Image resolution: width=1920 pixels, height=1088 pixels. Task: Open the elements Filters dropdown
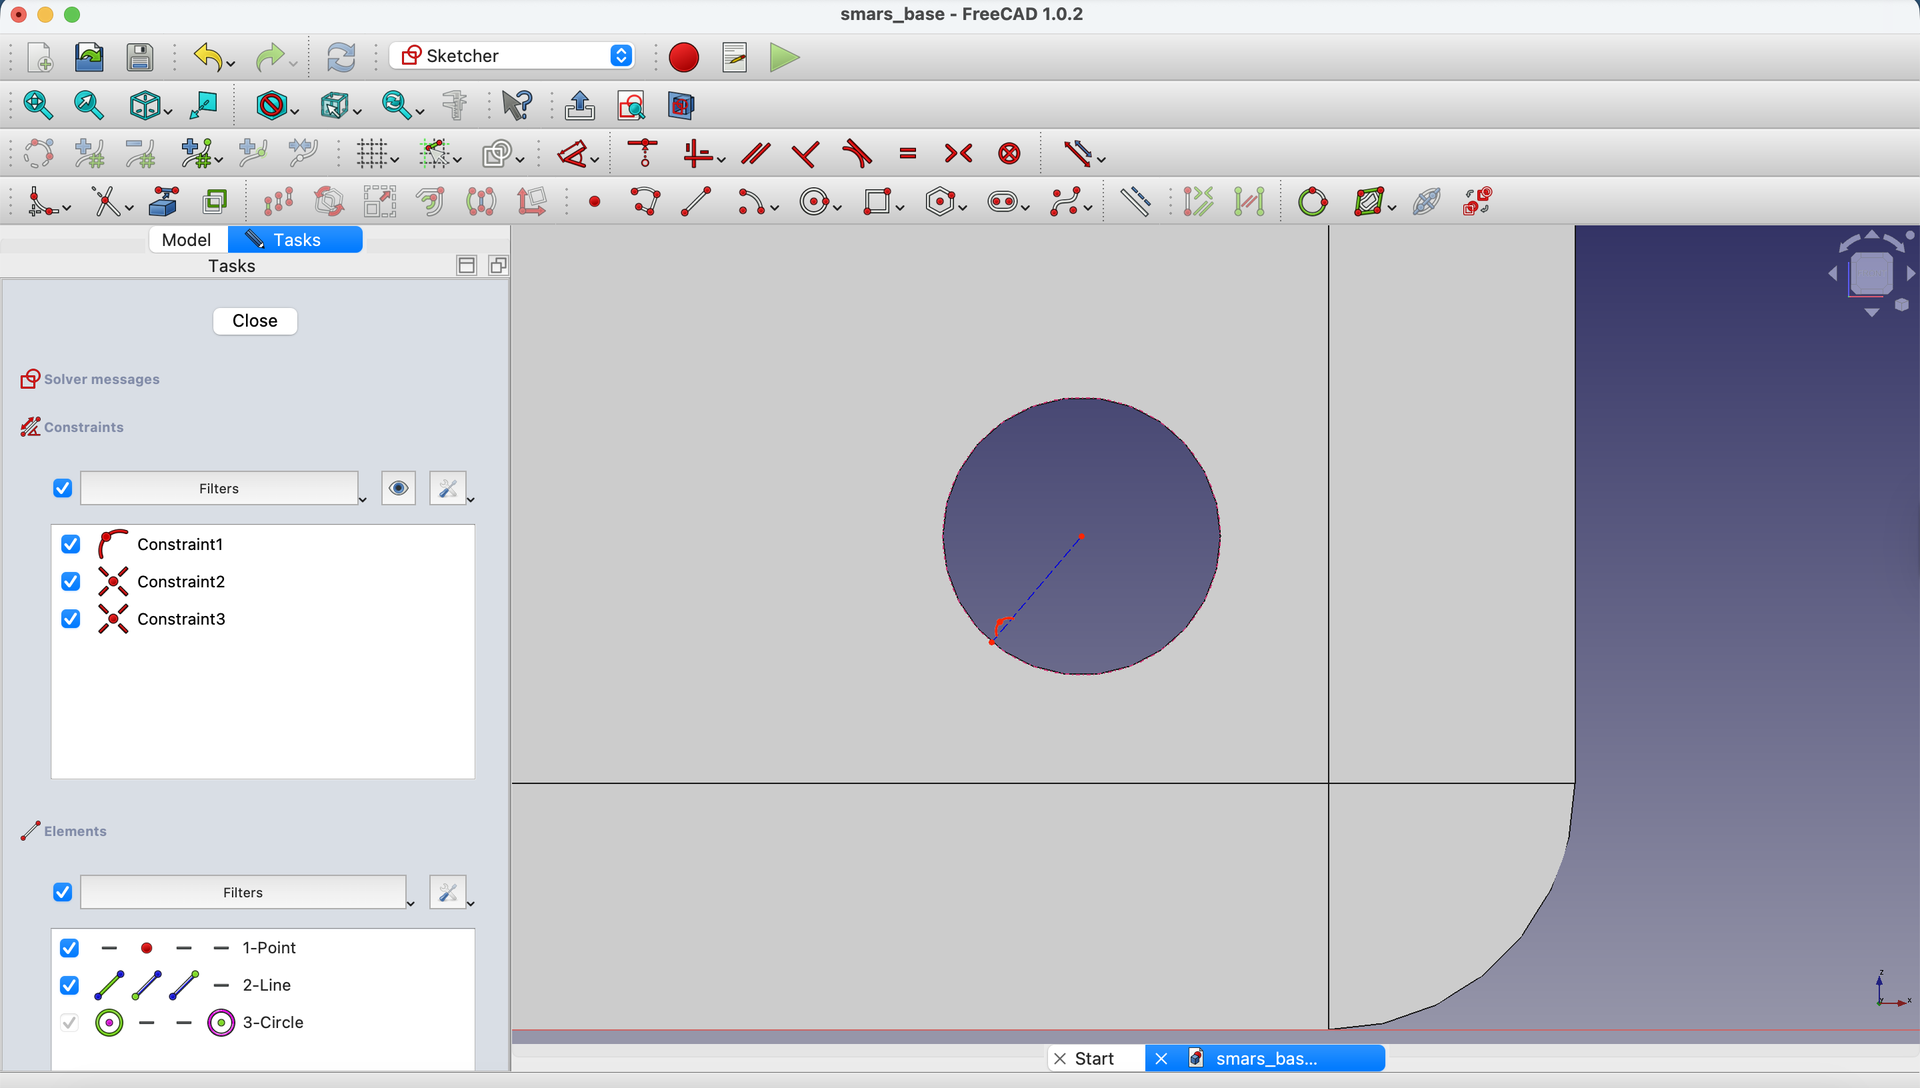(243, 892)
